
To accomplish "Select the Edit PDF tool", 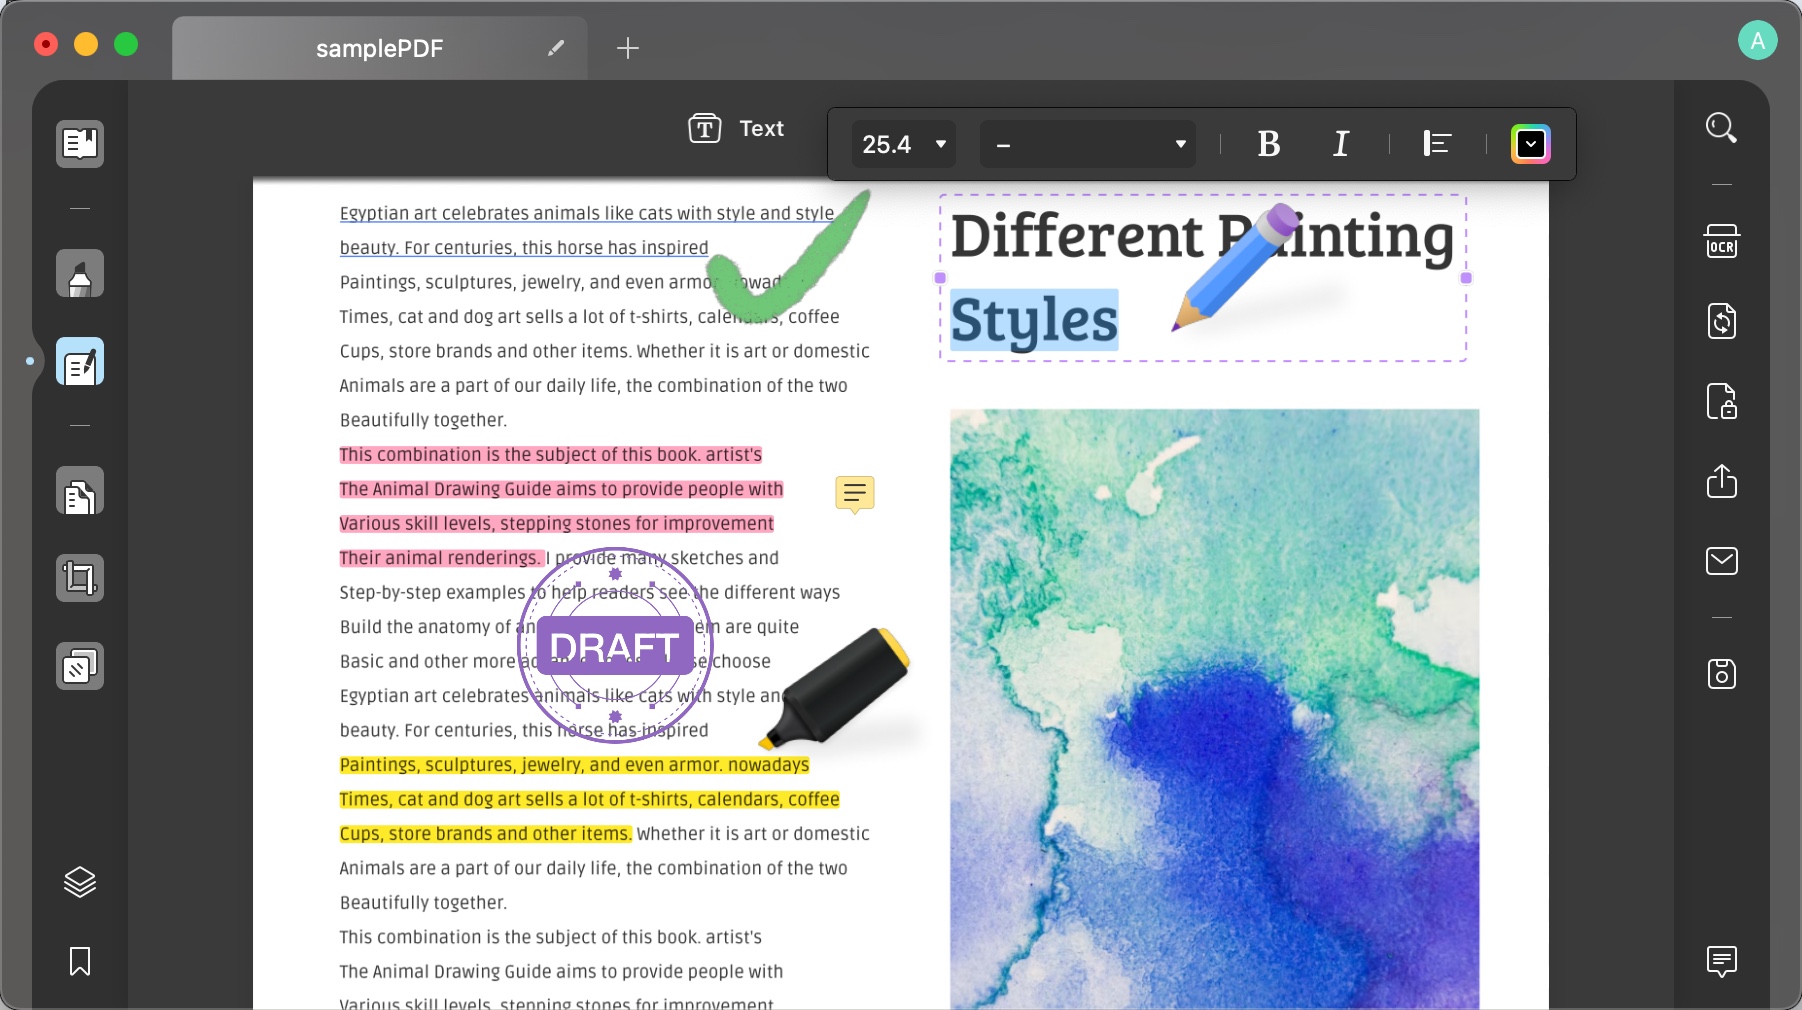I will click(x=80, y=362).
